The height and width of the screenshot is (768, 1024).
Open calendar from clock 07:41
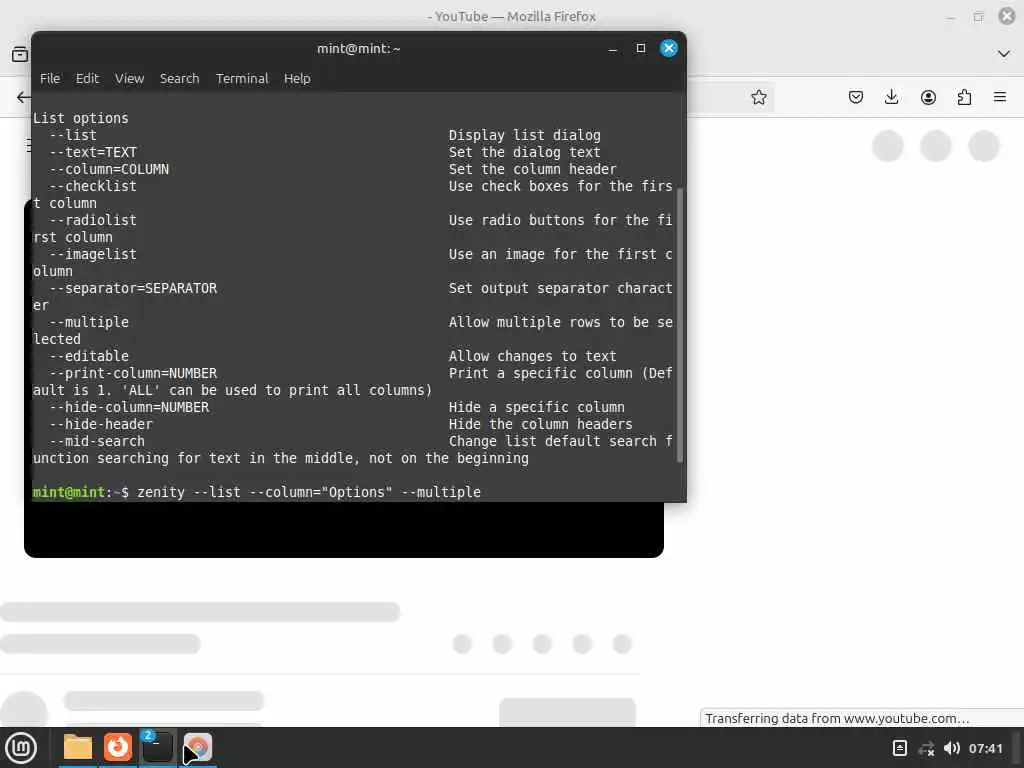pyautogui.click(x=985, y=748)
